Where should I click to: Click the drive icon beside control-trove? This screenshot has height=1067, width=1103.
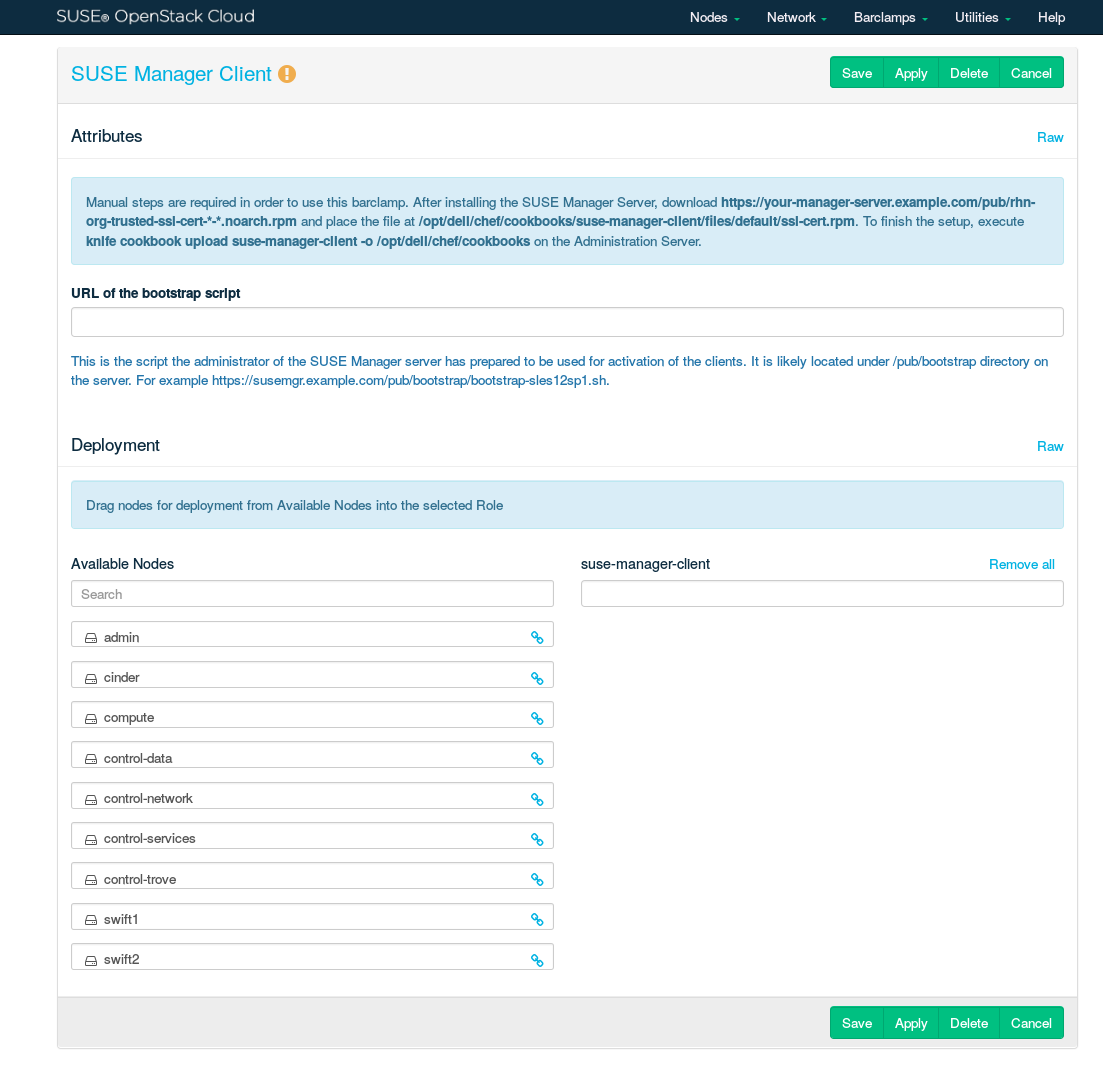click(91, 880)
